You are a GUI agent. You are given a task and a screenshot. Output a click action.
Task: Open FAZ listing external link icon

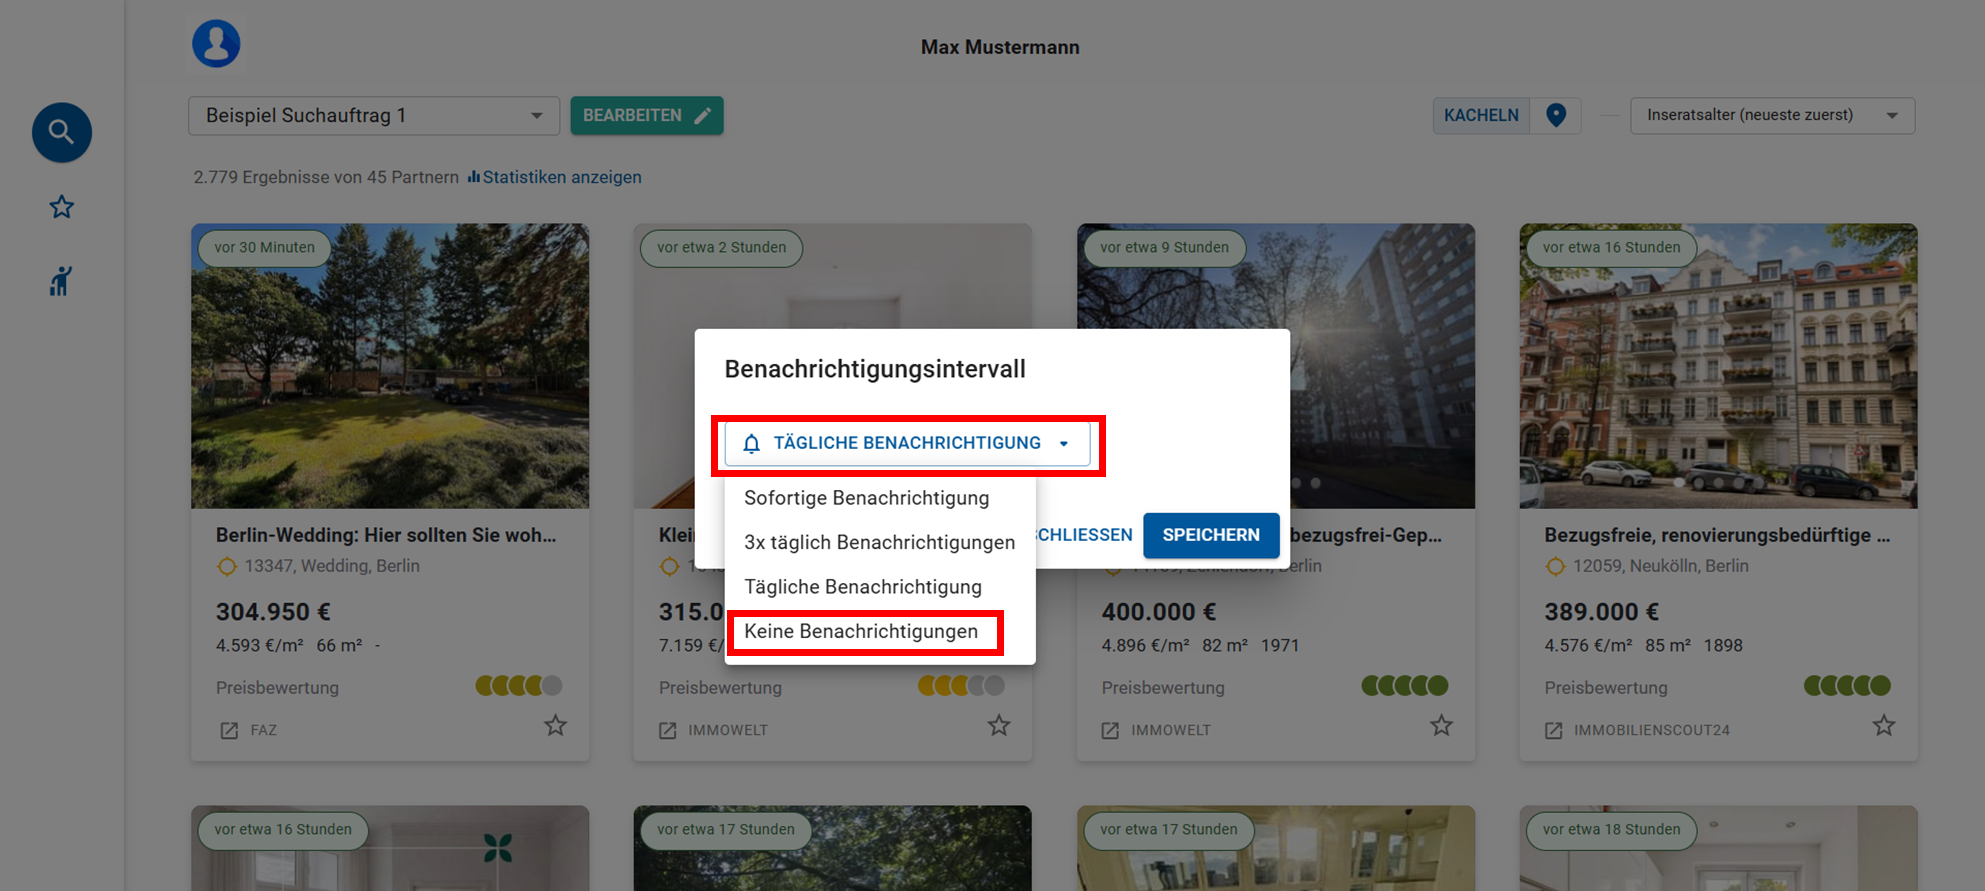click(x=229, y=730)
